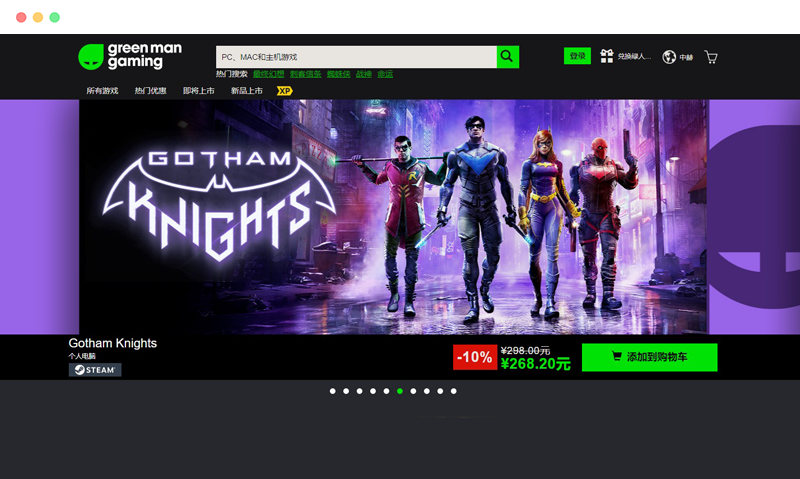Click the 蜘蛛侠 popular search link
This screenshot has height=479, width=800.
338,74
